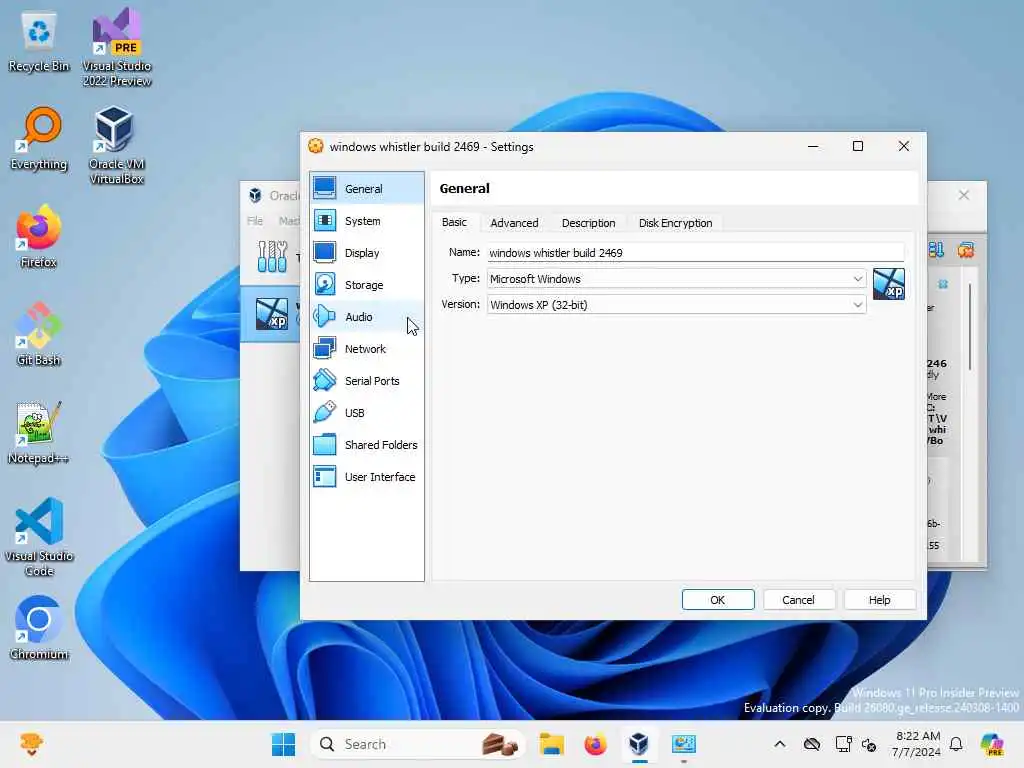Image resolution: width=1024 pixels, height=768 pixels.
Task: Switch to the Basic tab
Action: pyautogui.click(x=454, y=223)
